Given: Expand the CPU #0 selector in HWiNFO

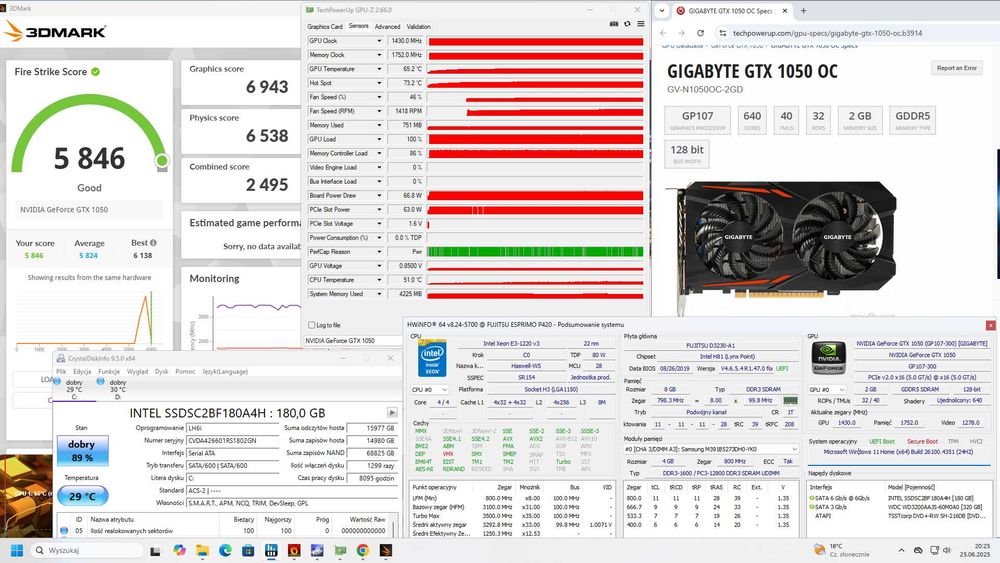Looking at the screenshot, I should 429,390.
